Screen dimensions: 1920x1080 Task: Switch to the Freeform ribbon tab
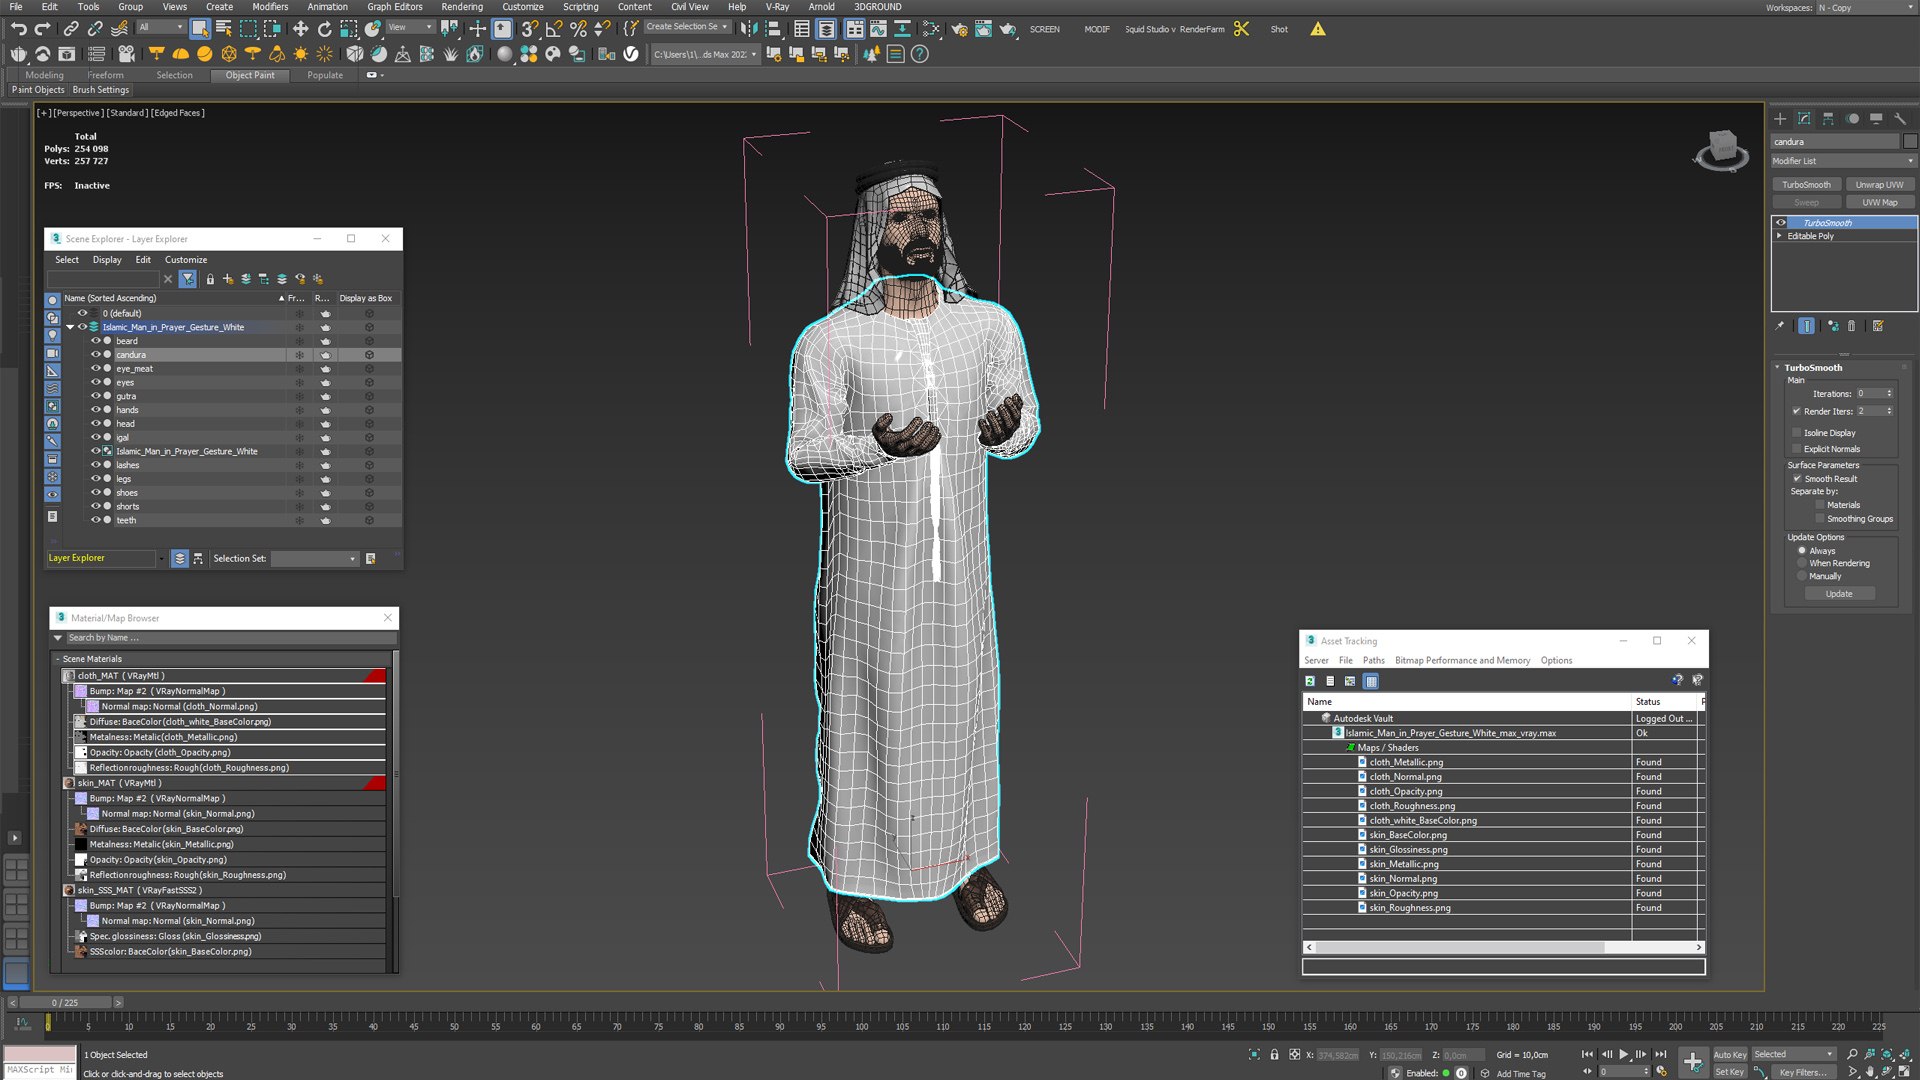pyautogui.click(x=105, y=75)
